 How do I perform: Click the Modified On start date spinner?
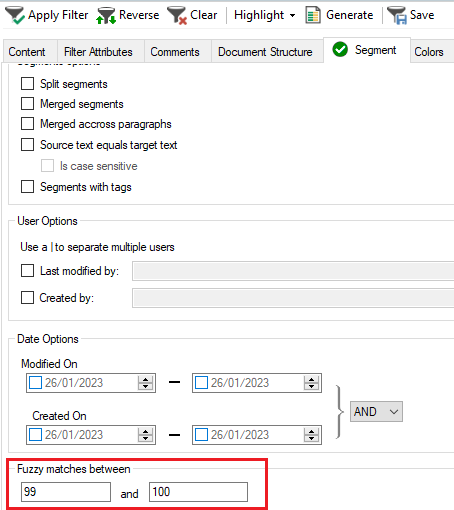(145, 383)
